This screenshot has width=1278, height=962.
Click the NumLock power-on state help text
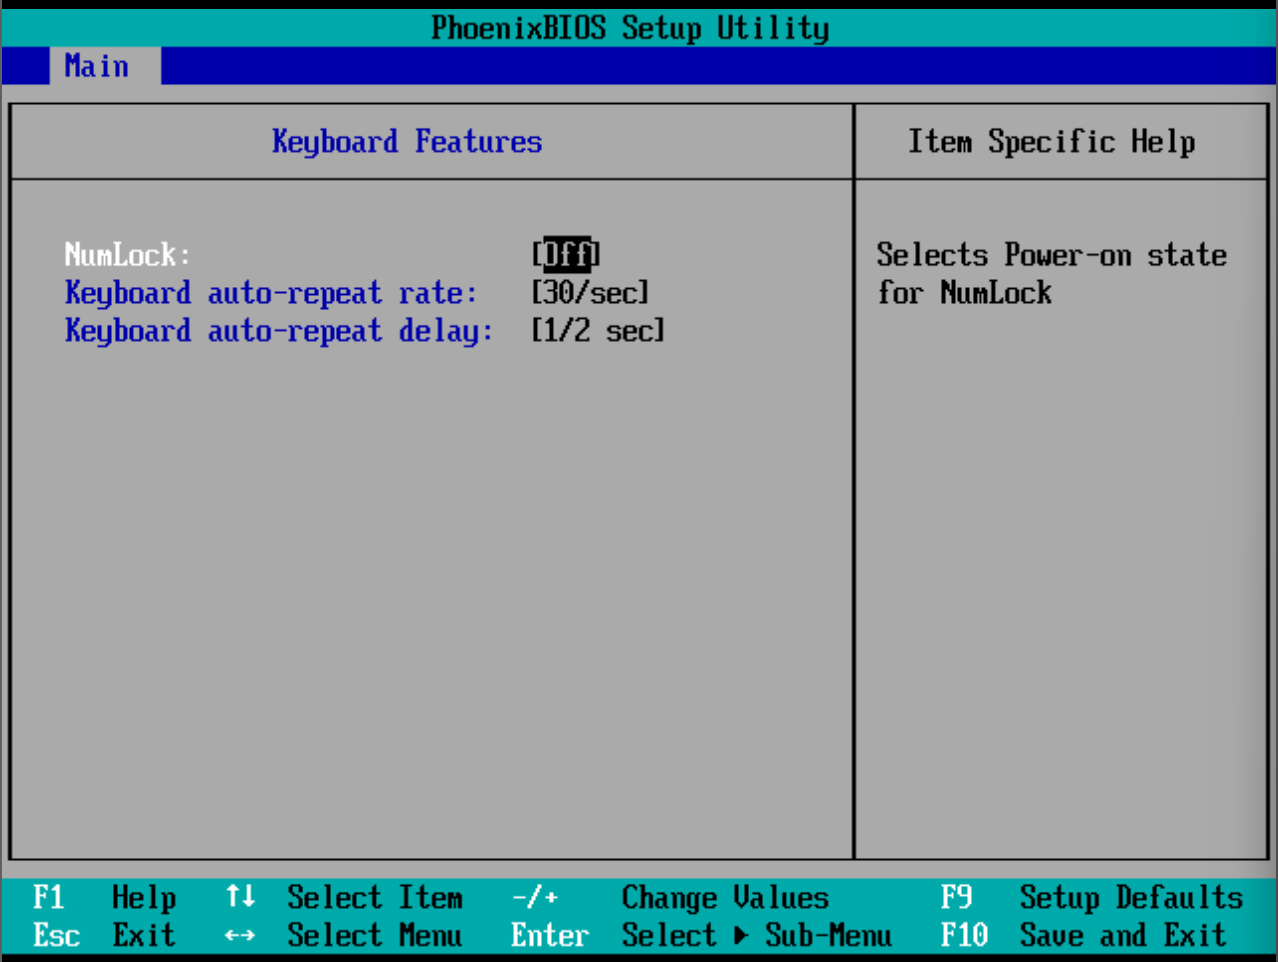click(1051, 273)
